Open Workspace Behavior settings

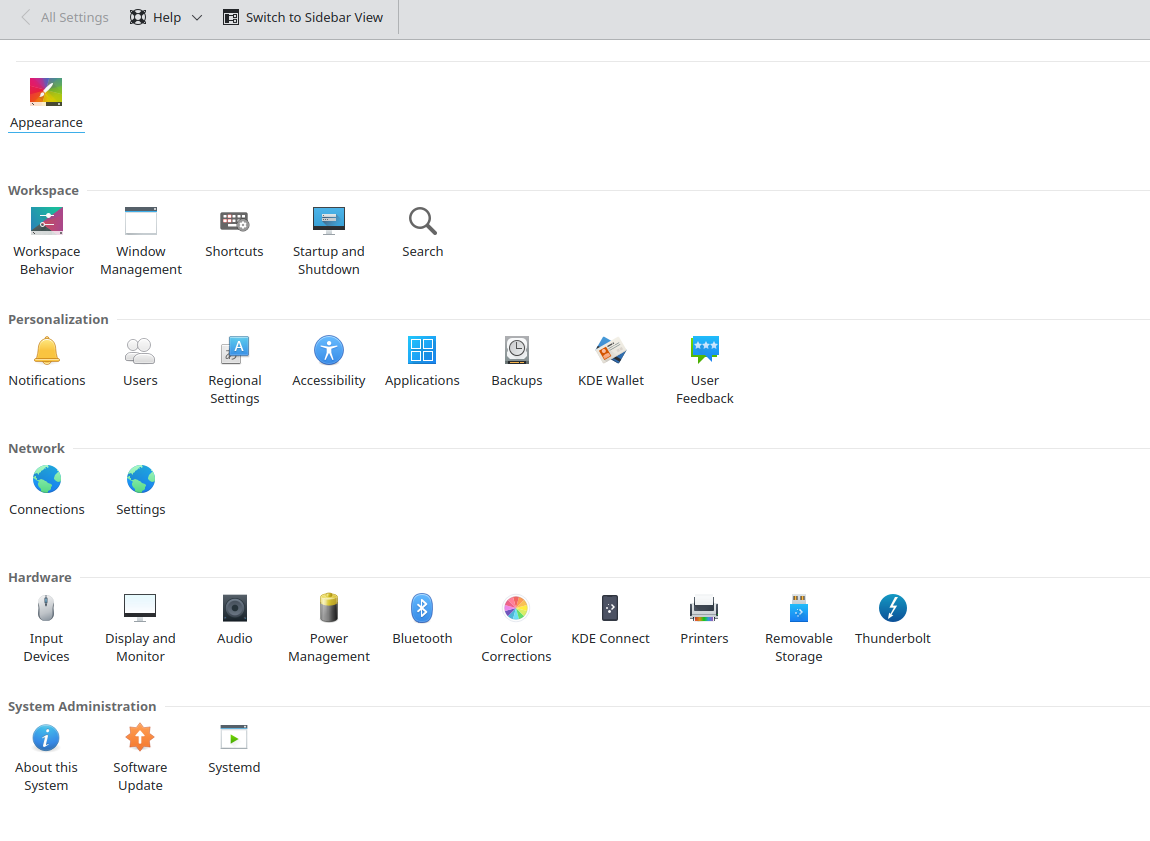click(x=46, y=221)
